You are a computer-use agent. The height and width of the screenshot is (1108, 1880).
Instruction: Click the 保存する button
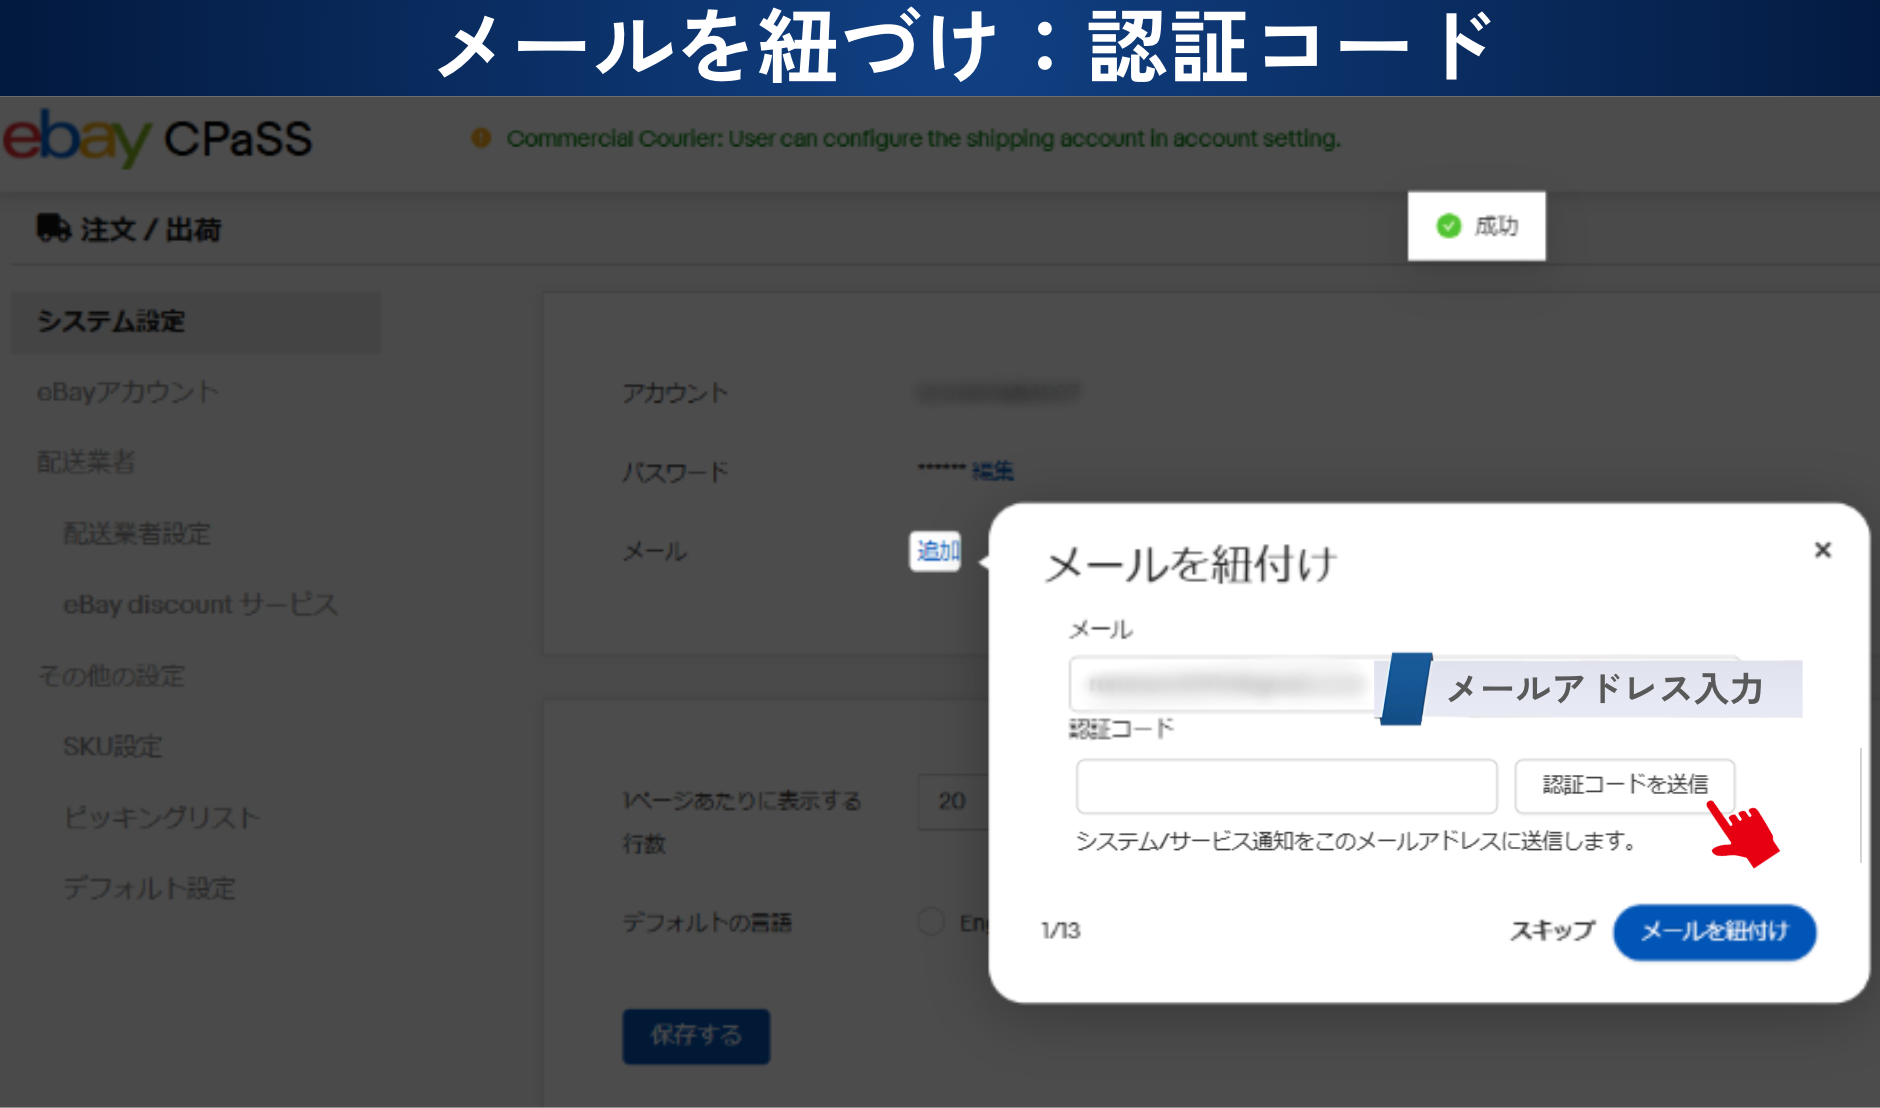pyautogui.click(x=696, y=1036)
